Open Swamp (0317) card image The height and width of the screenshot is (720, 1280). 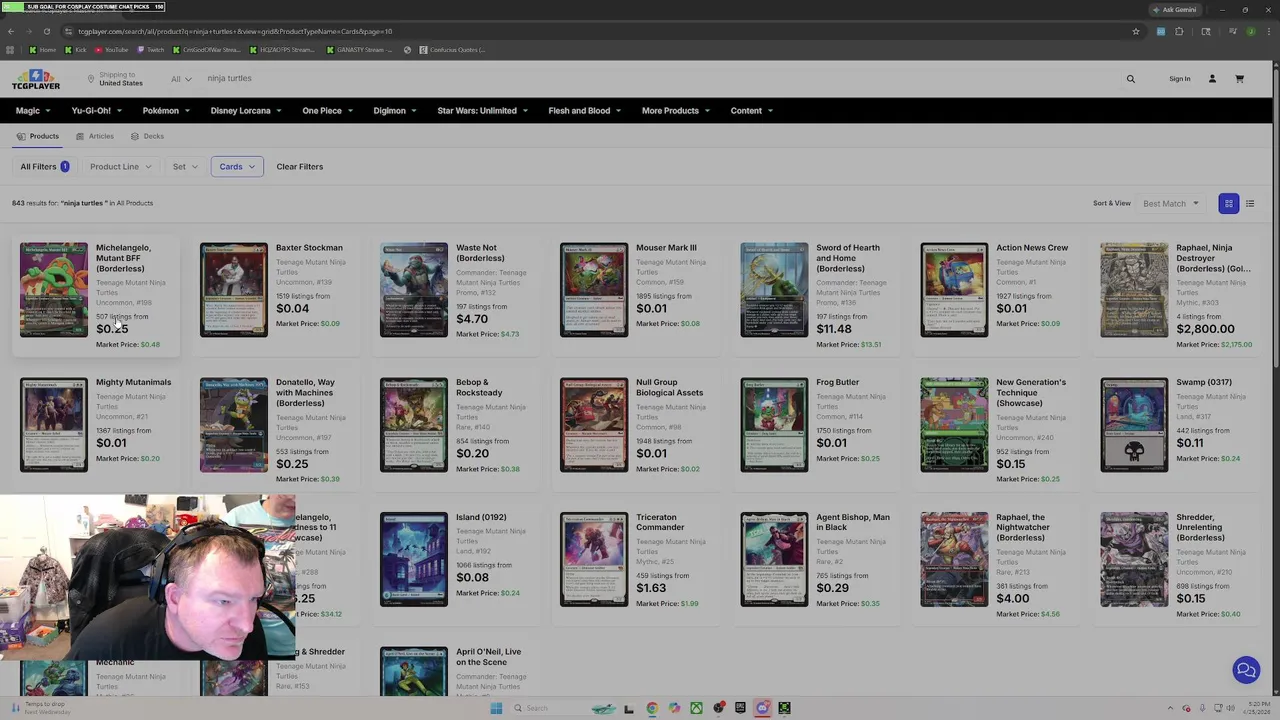[x=1134, y=425]
